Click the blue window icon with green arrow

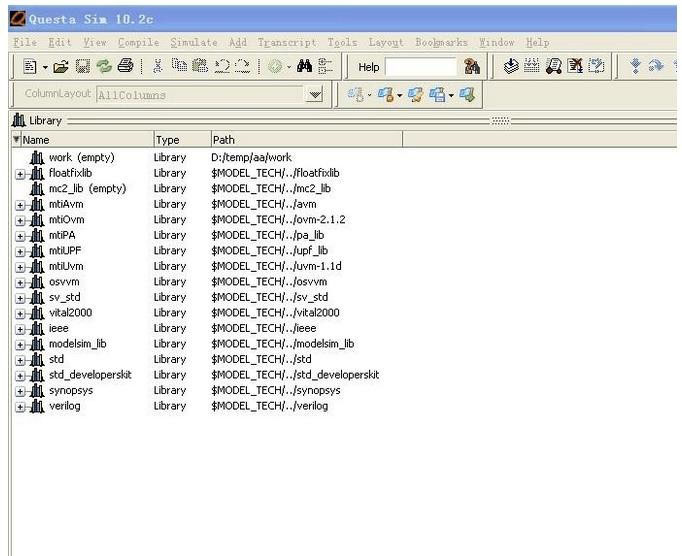point(467,94)
